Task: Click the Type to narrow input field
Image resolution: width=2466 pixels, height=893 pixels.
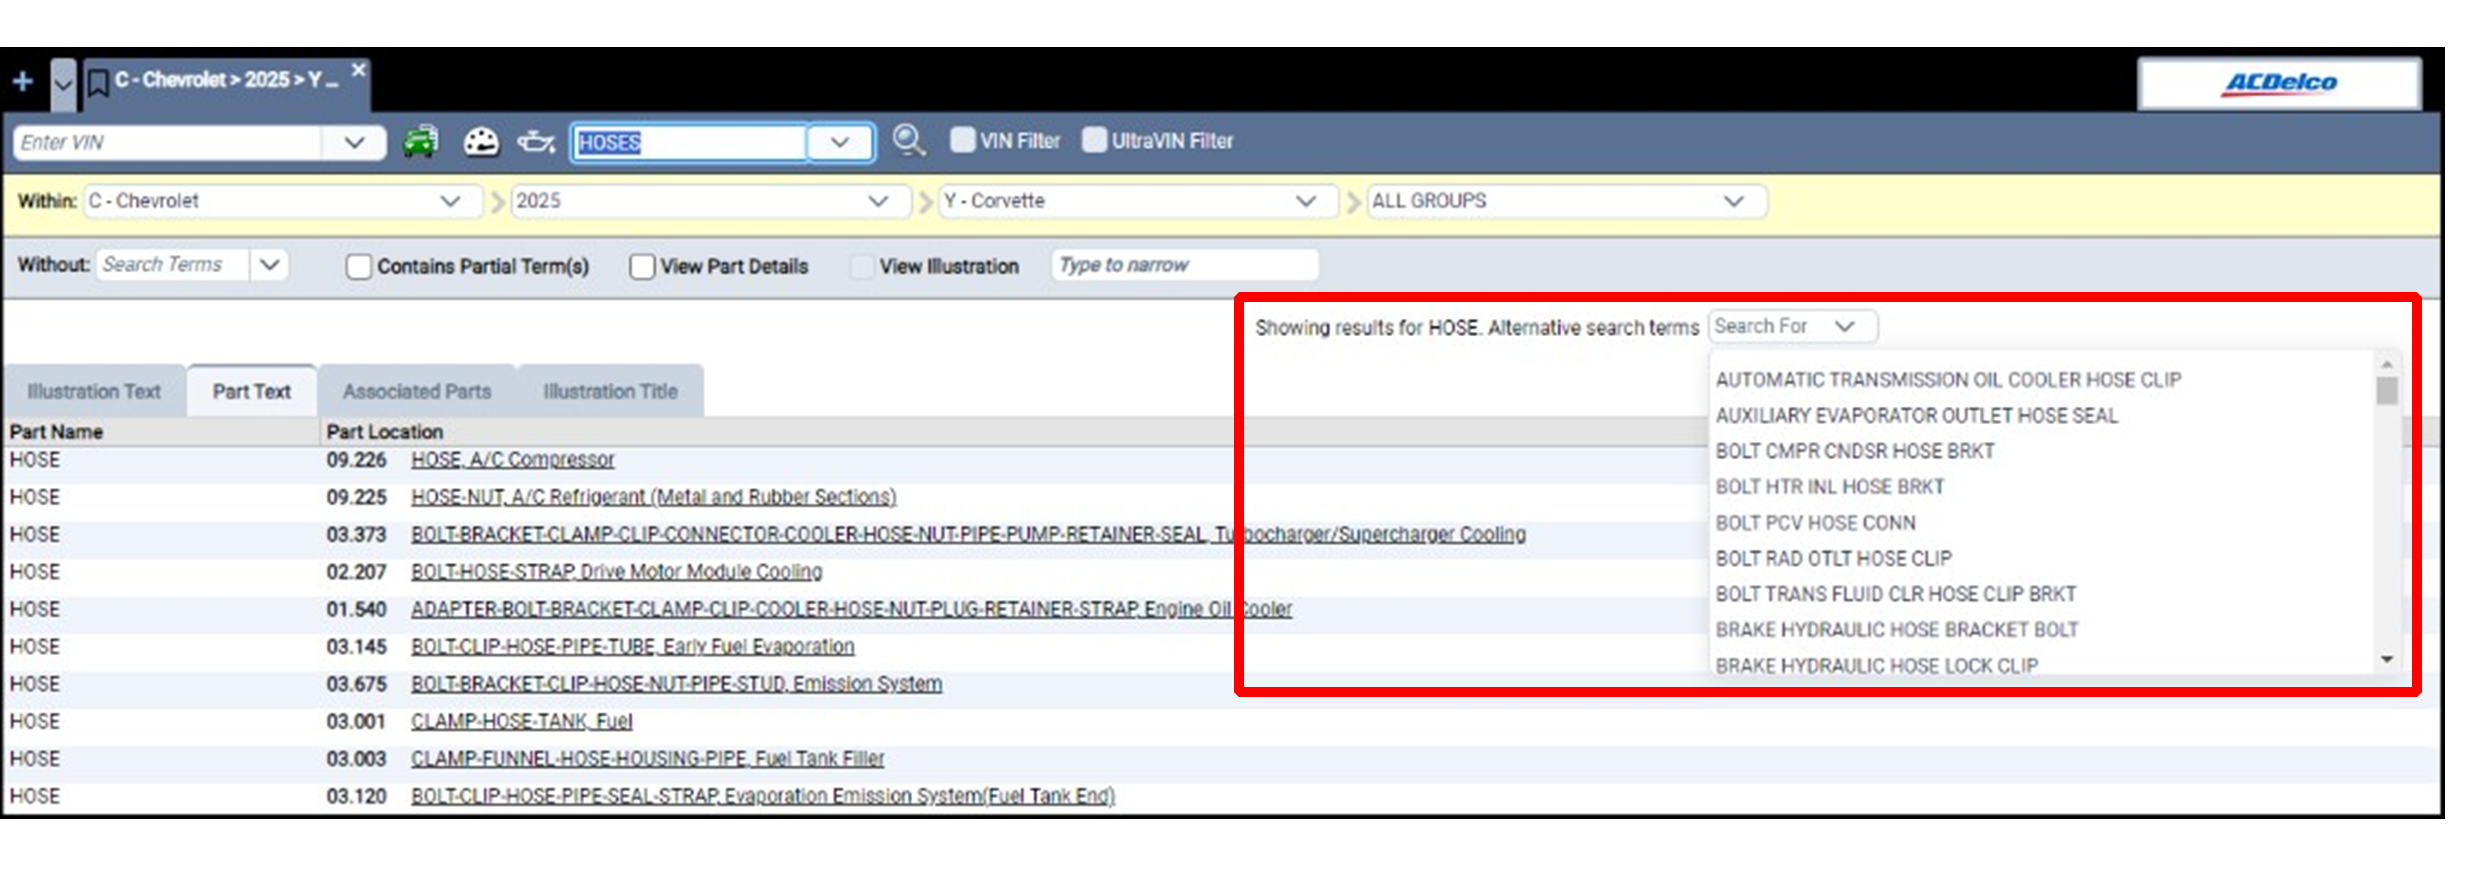Action: (1184, 266)
